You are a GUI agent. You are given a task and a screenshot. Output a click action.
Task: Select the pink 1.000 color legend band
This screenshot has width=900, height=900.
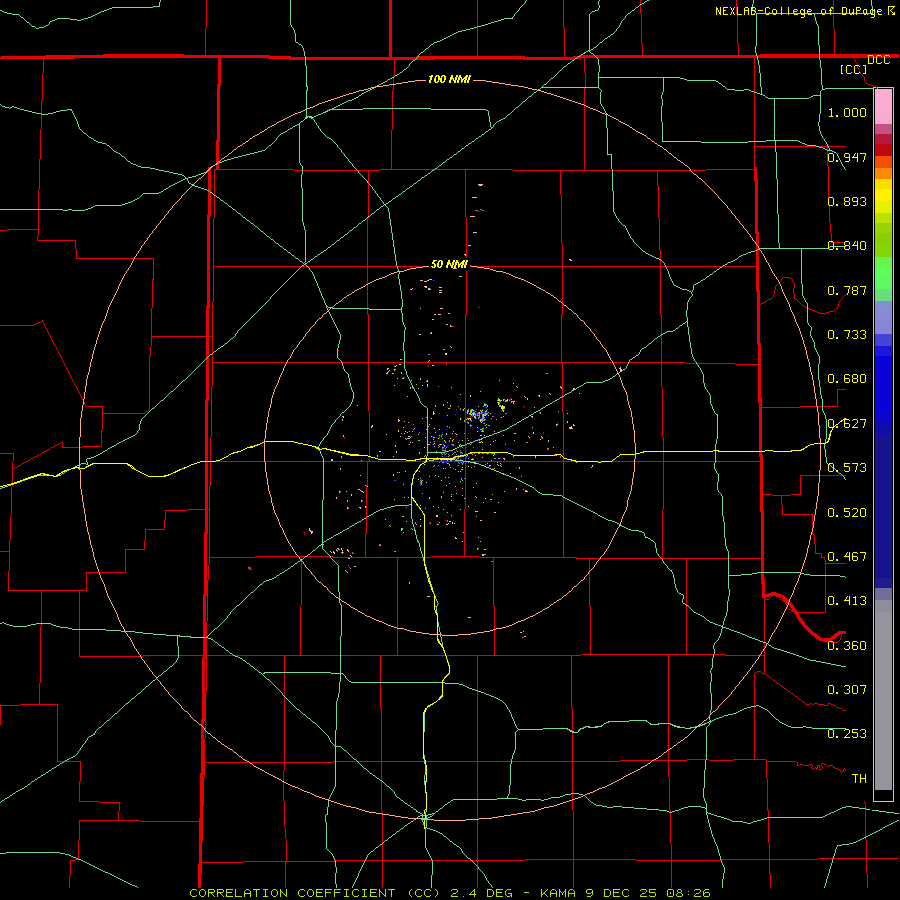pos(883,107)
